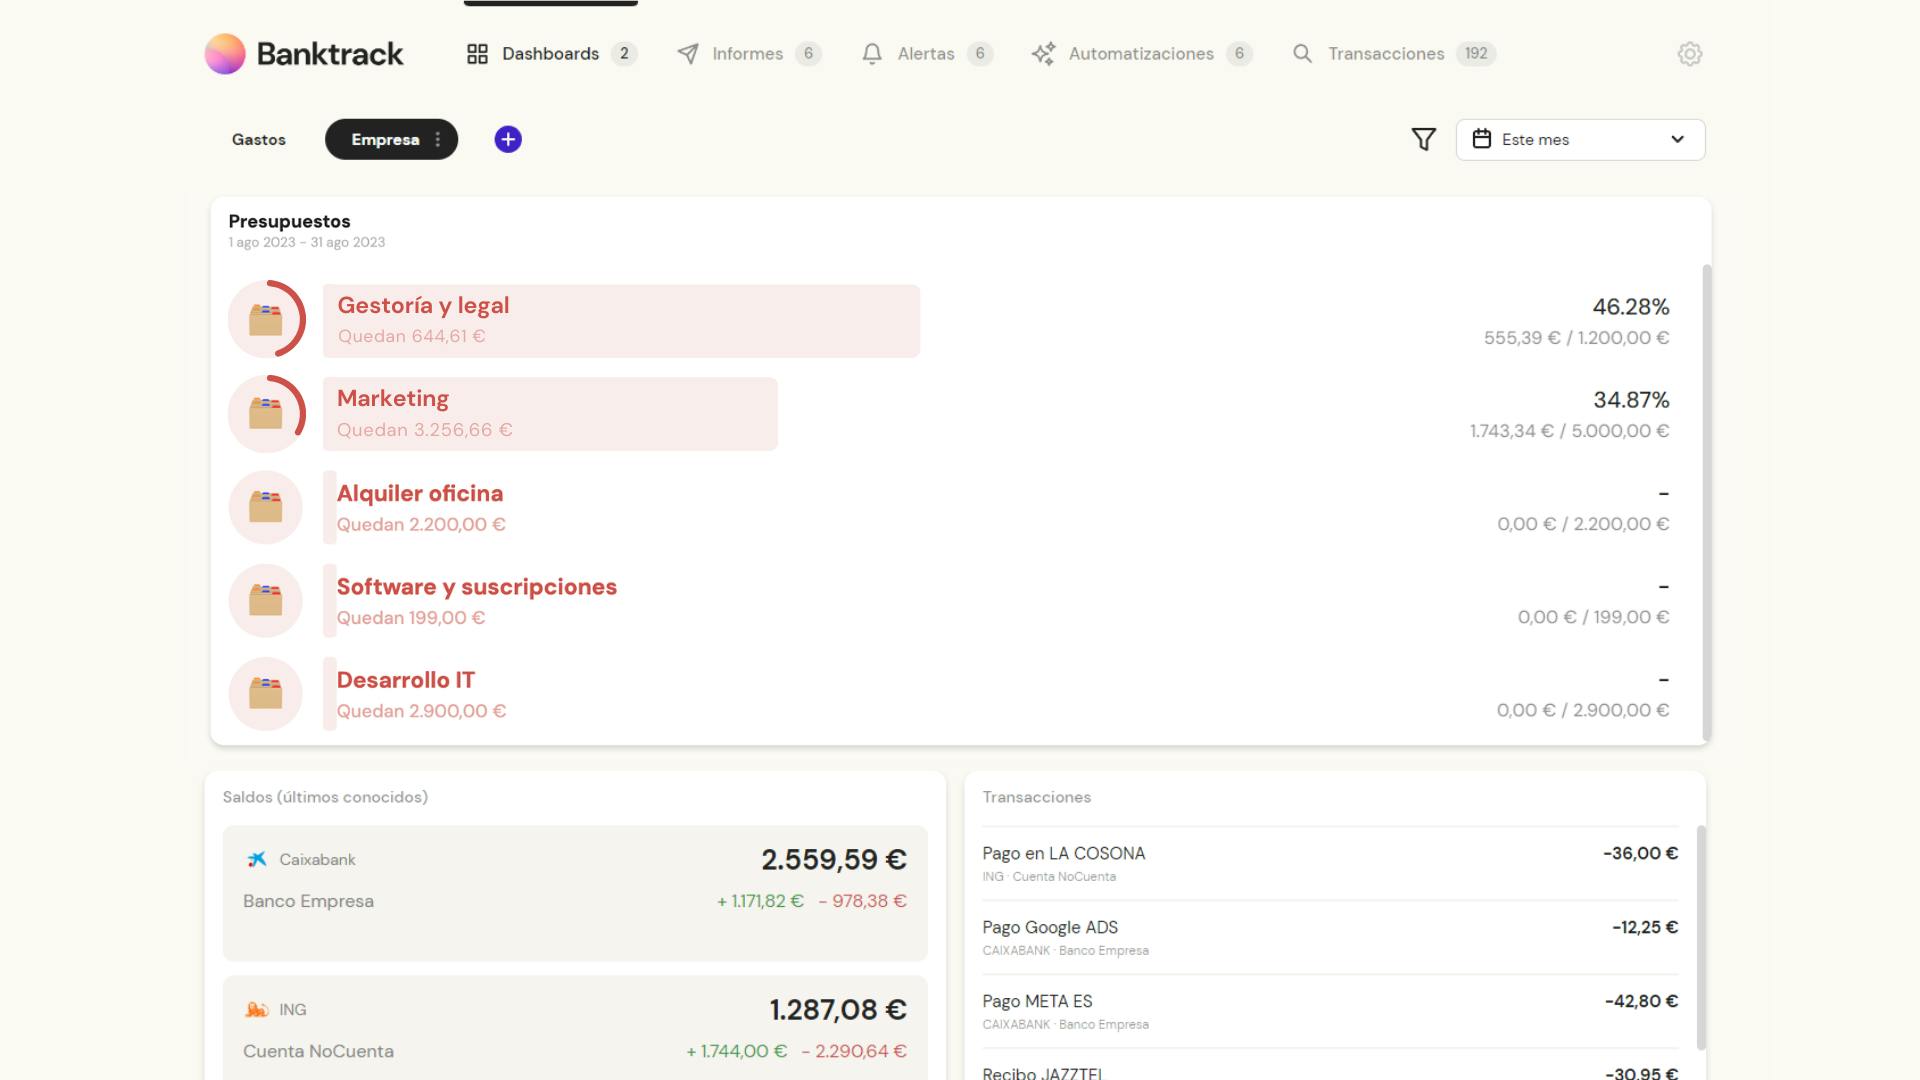Expand the Este mes date dropdown
The width and height of the screenshot is (1920, 1080).
coord(1677,140)
